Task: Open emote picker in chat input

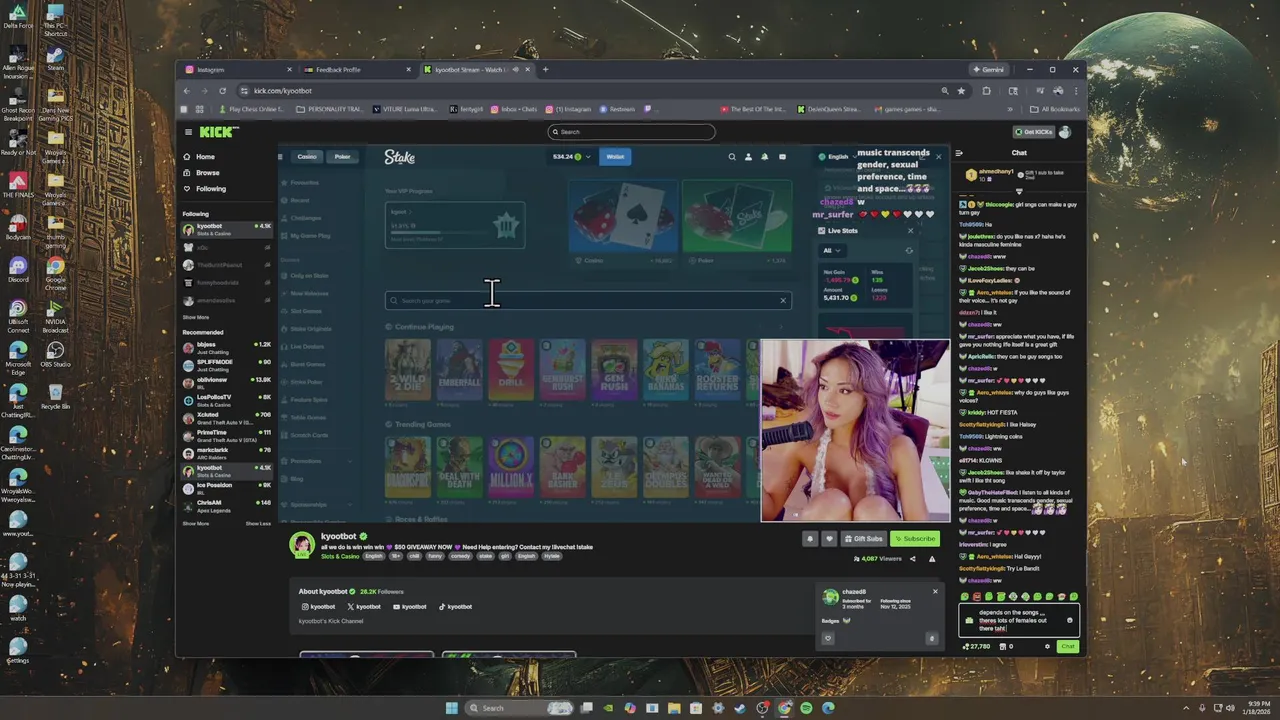Action: click(x=1069, y=620)
